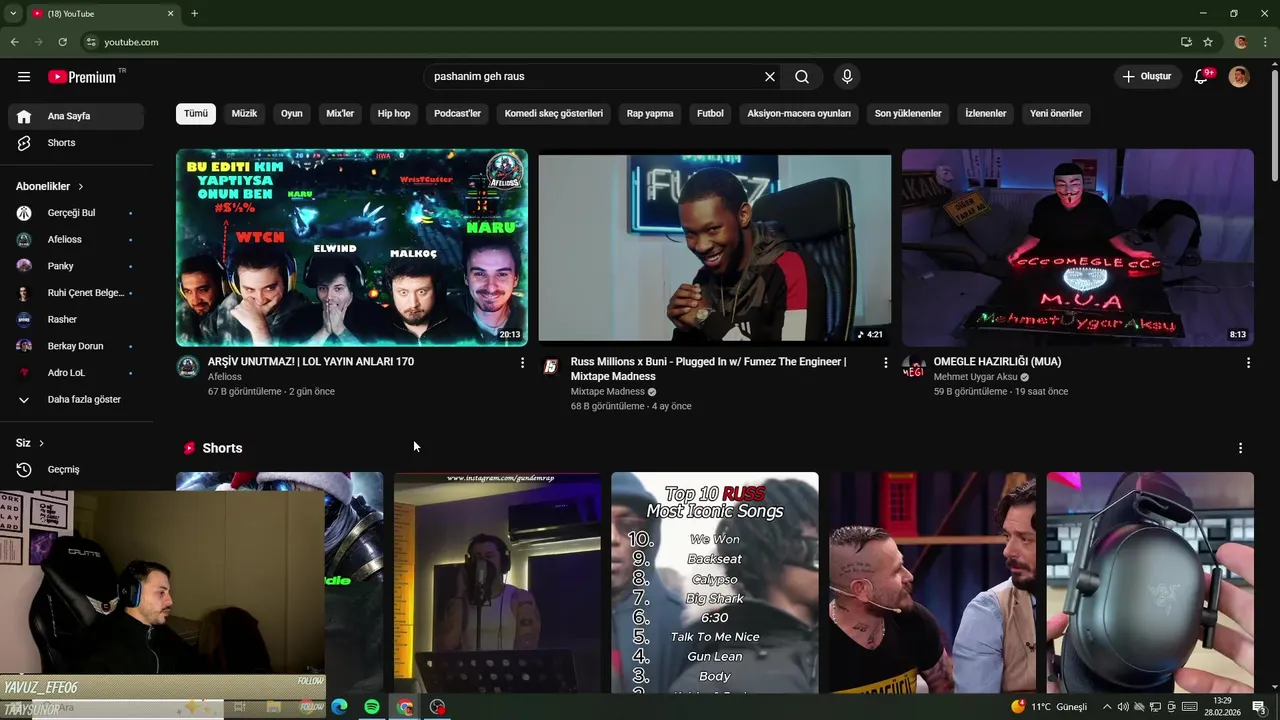The image size is (1280, 720).
Task: Open Russ Millions x Buni thumbnail
Action: pos(715,248)
